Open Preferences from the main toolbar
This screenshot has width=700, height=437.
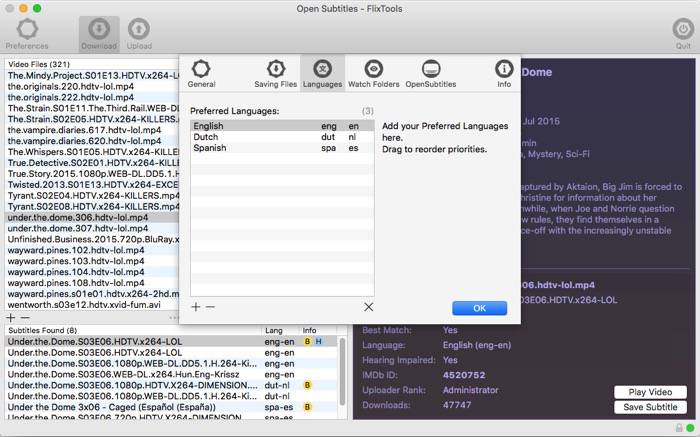point(27,34)
